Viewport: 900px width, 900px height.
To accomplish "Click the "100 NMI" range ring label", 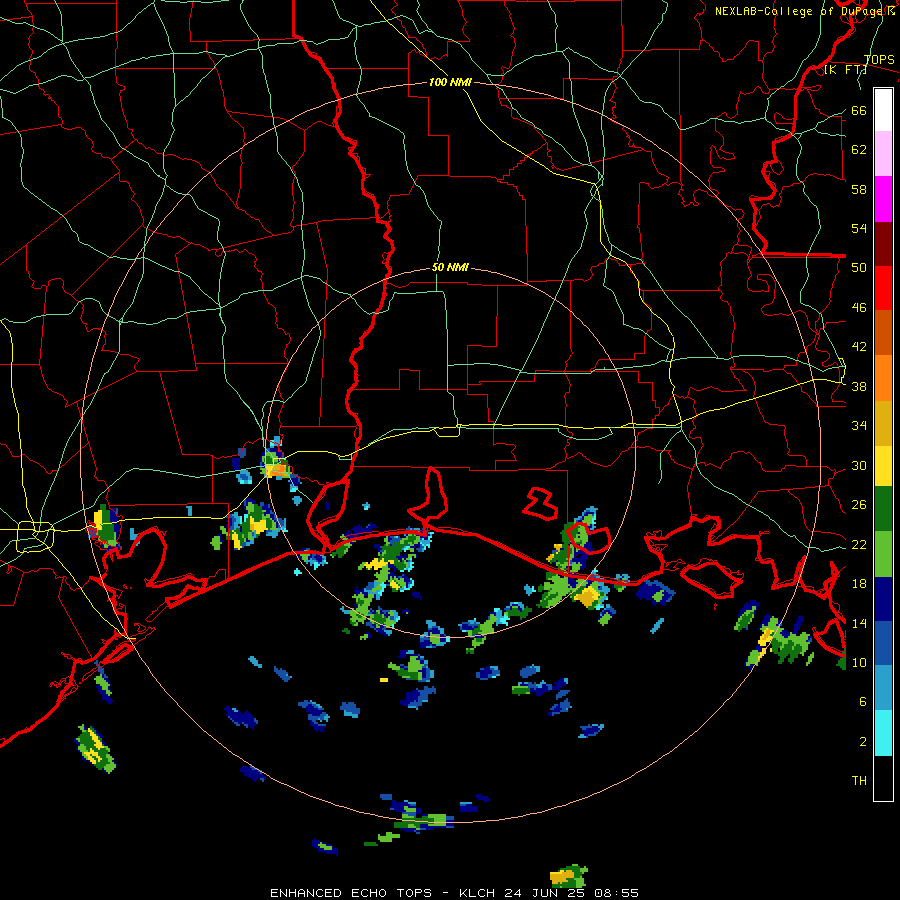I will tap(450, 82).
